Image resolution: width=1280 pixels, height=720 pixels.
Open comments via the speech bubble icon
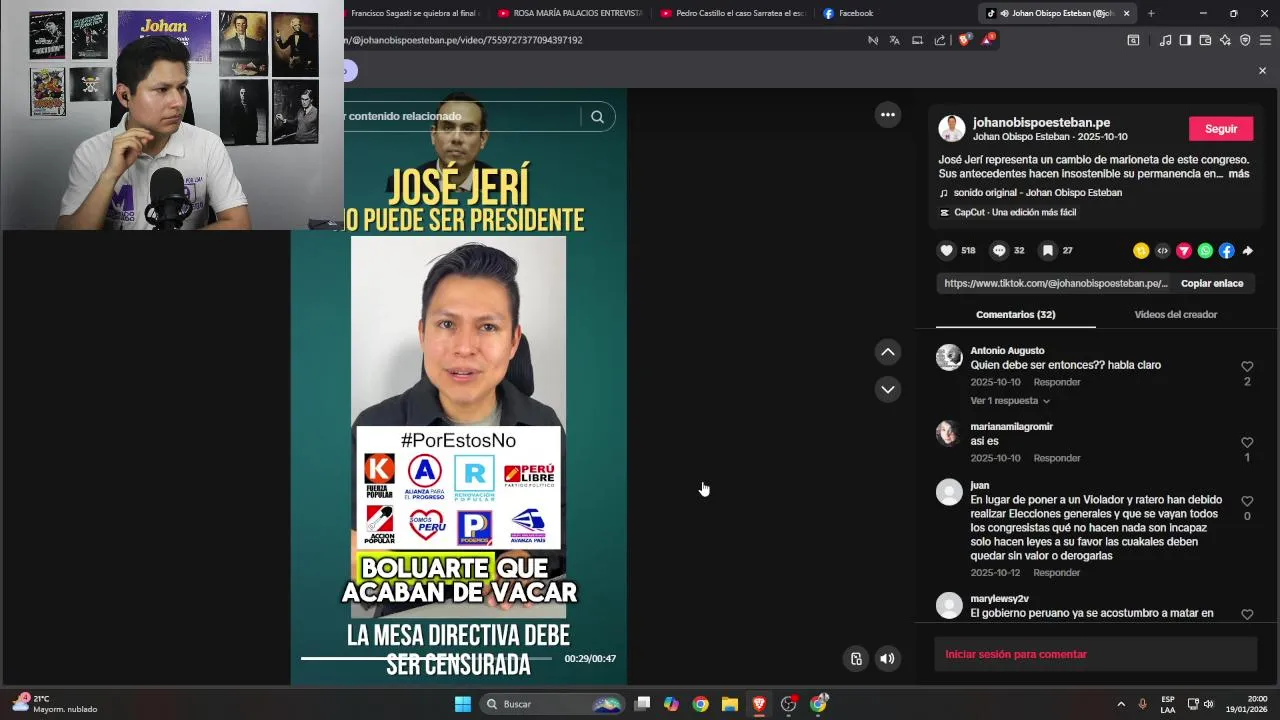pos(998,251)
